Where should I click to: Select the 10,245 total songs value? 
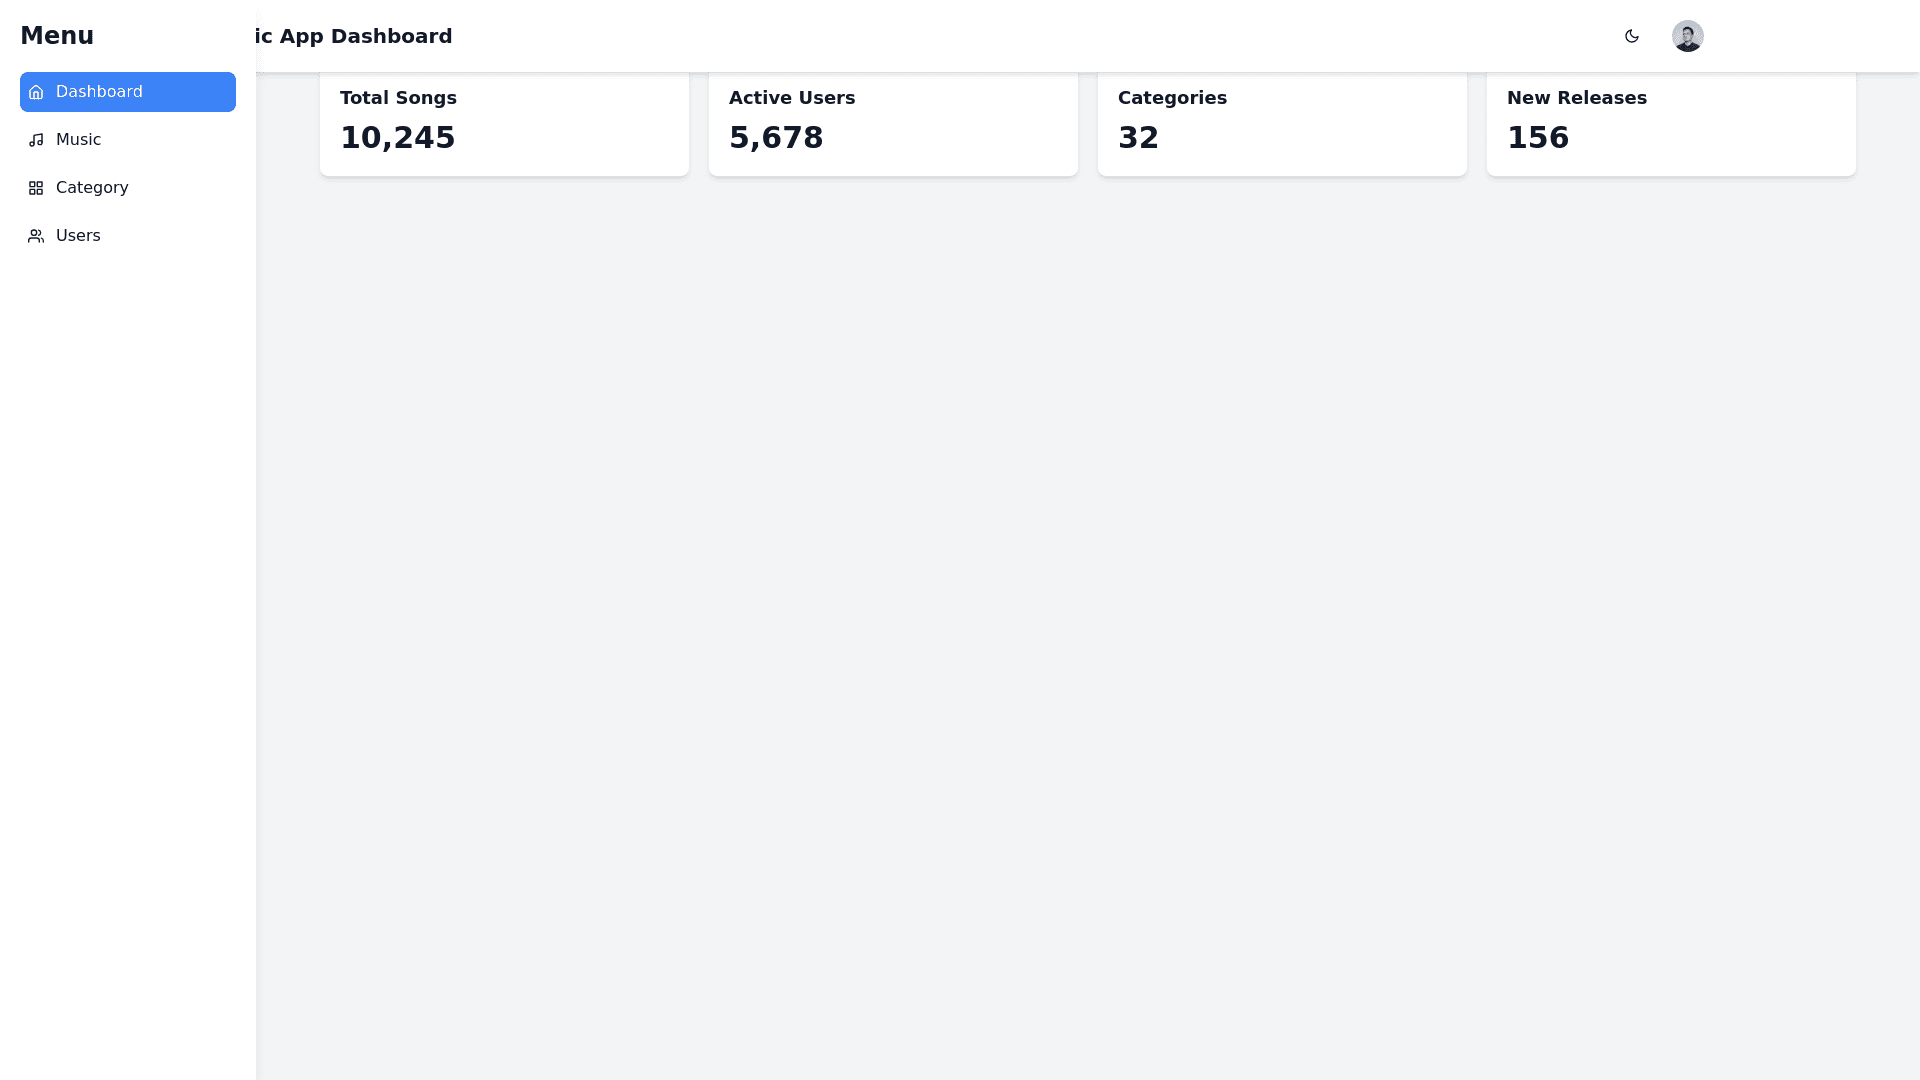(x=398, y=138)
